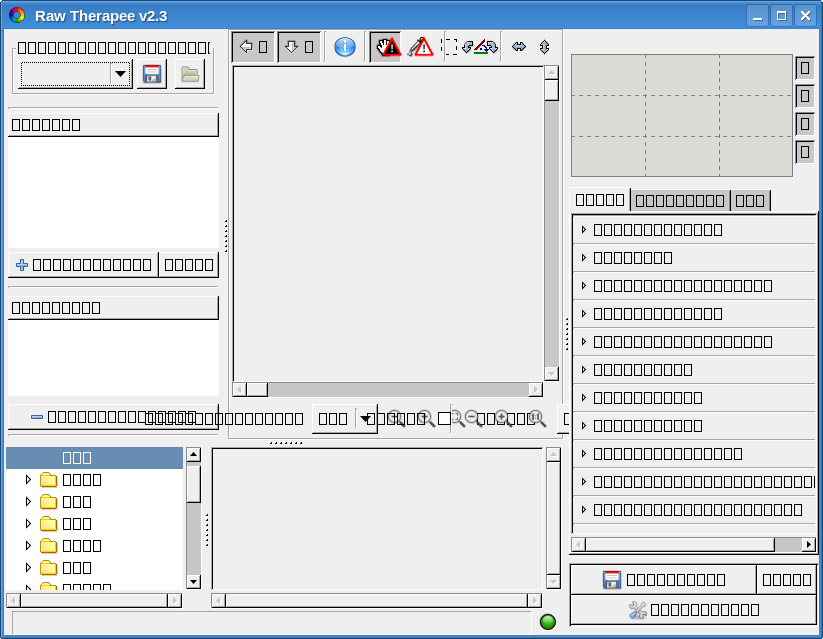The width and height of the screenshot is (823, 639).
Task: Open the profile dropdown at top left
Action: [x=120, y=74]
